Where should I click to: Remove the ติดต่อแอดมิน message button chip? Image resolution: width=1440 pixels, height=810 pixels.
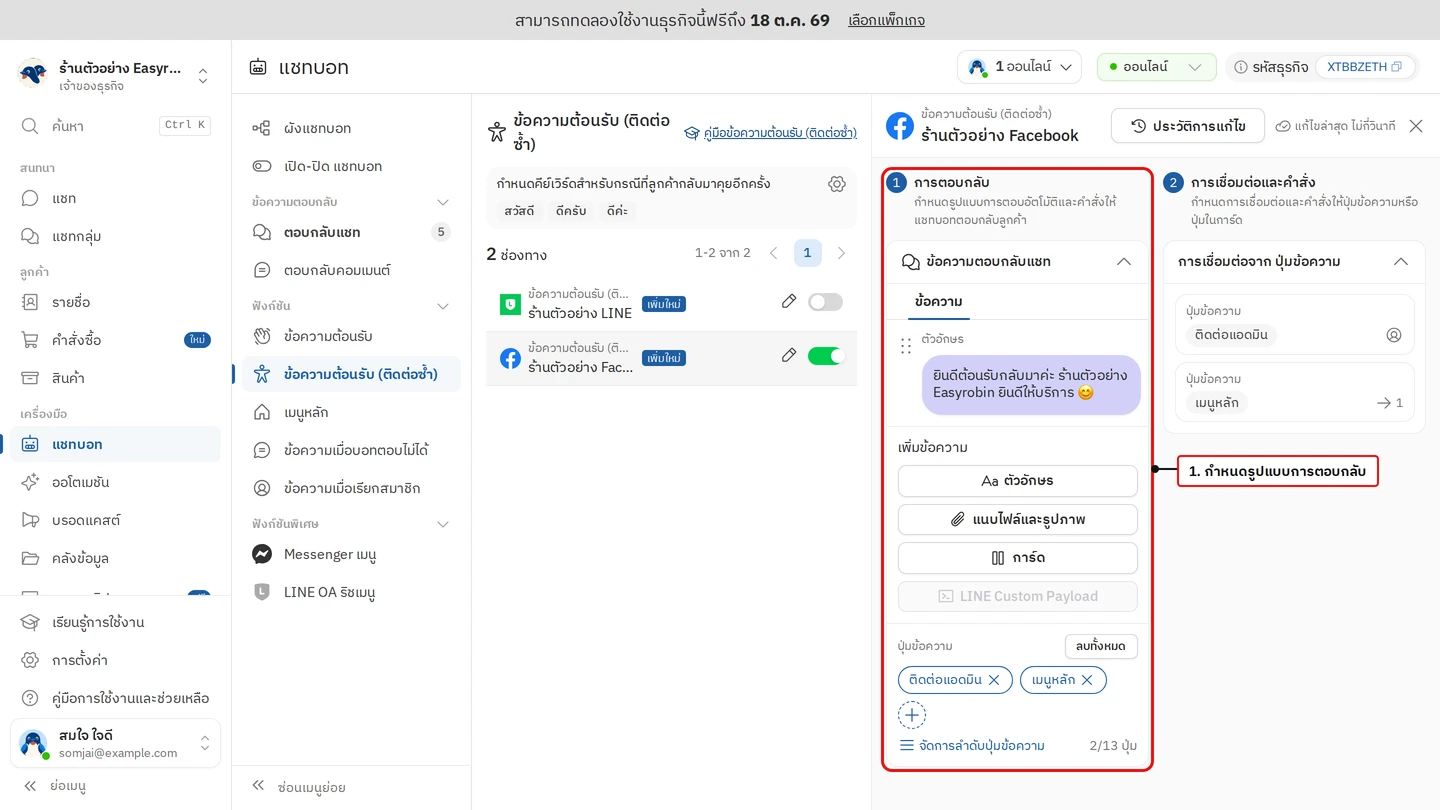click(x=994, y=680)
